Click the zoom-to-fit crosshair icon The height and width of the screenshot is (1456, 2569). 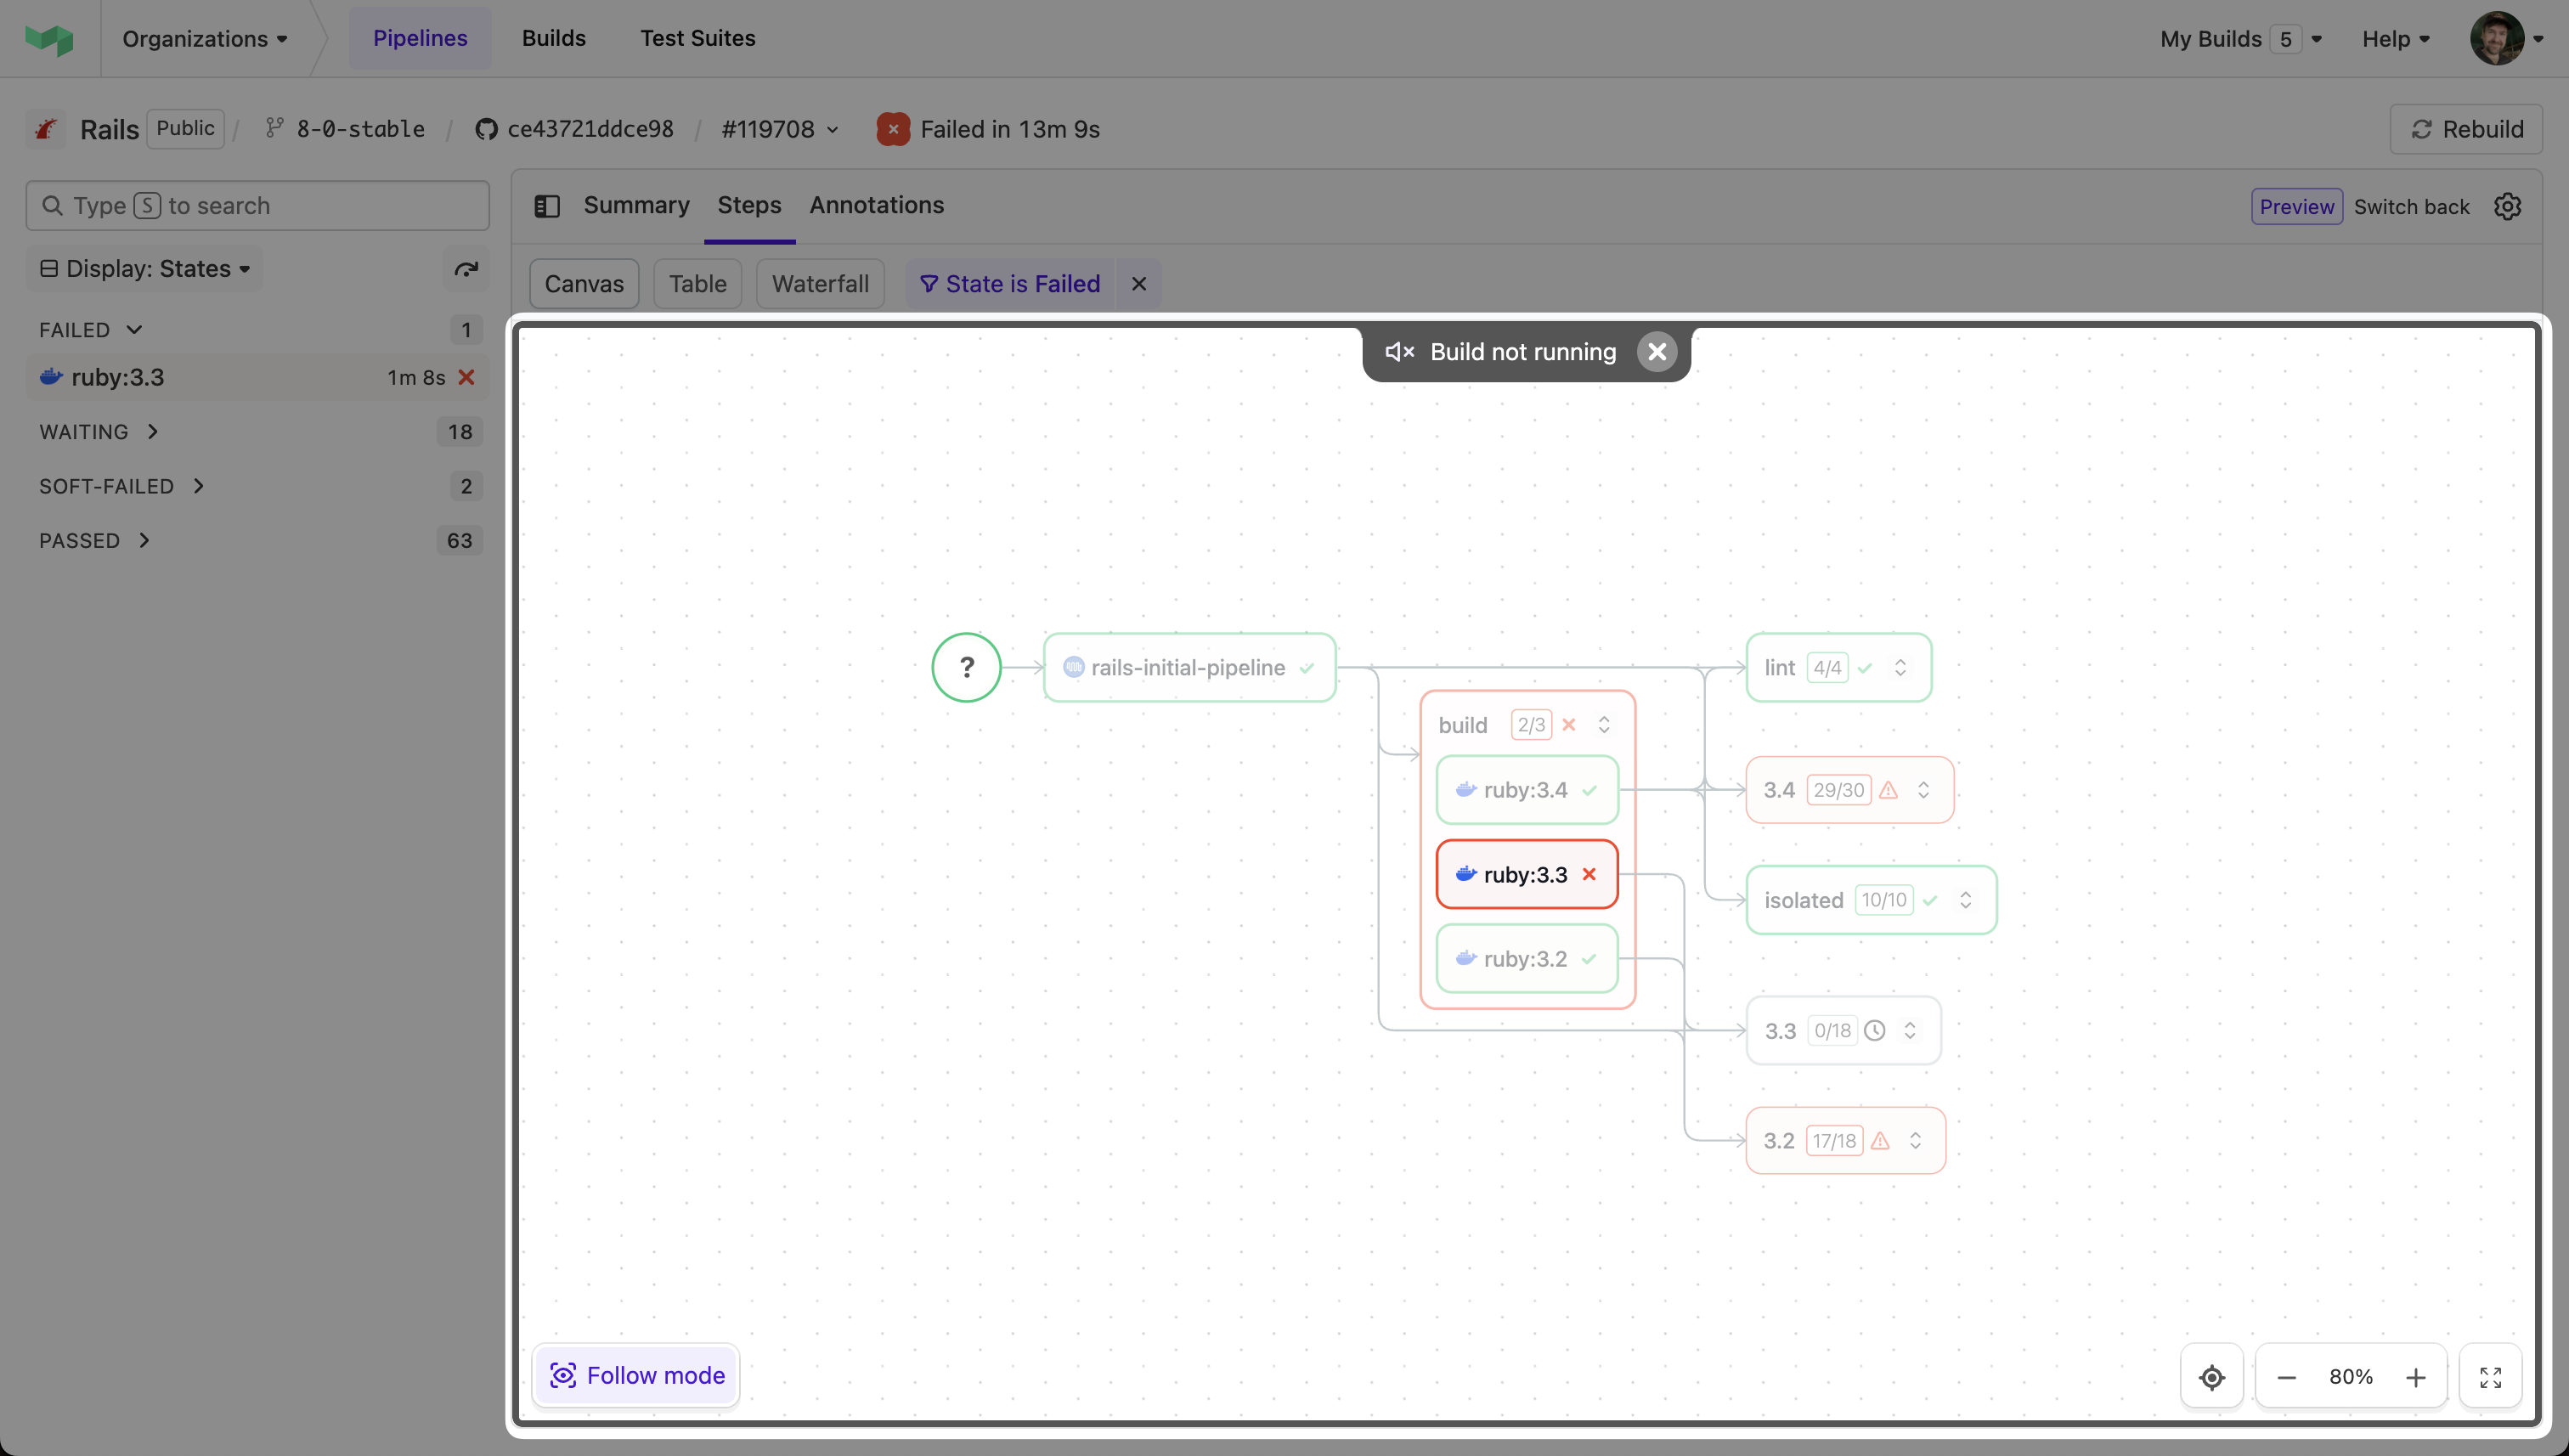pos(2211,1375)
